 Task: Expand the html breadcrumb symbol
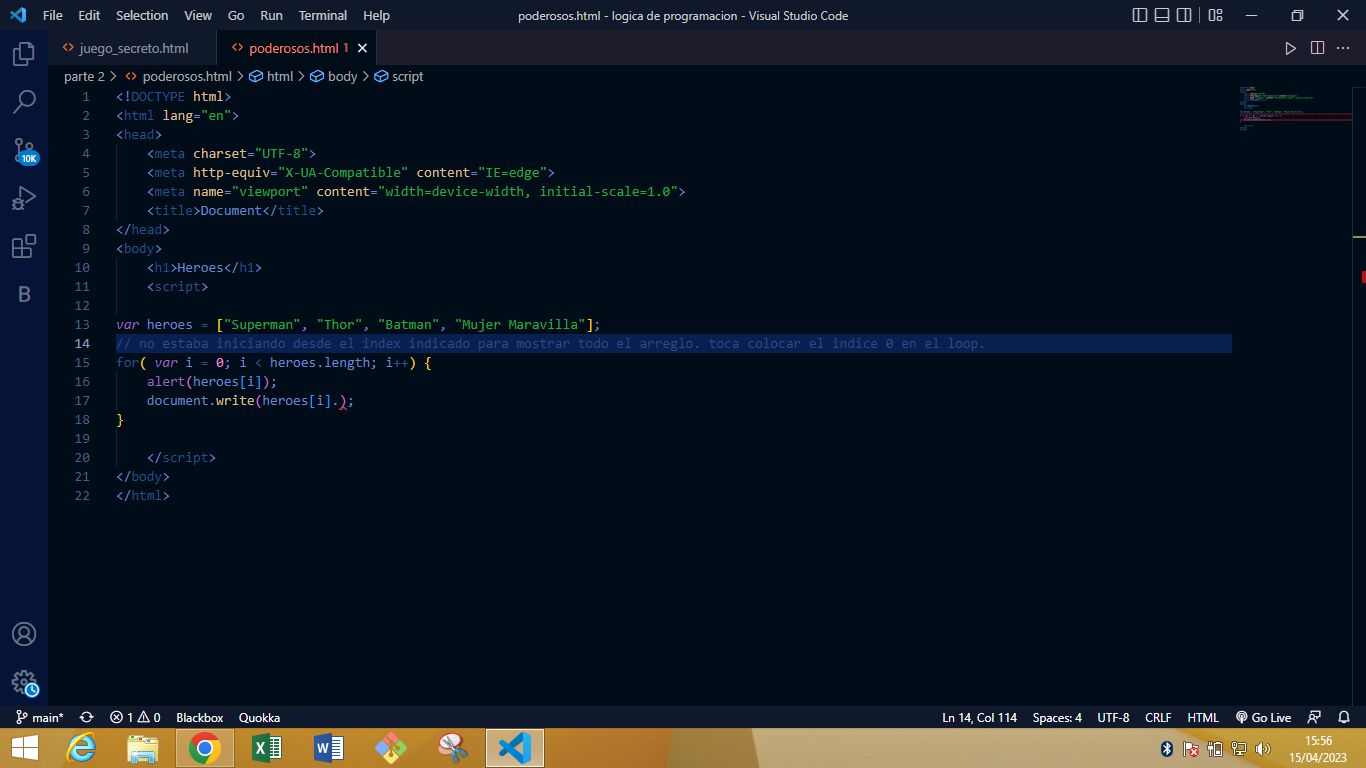(271, 76)
